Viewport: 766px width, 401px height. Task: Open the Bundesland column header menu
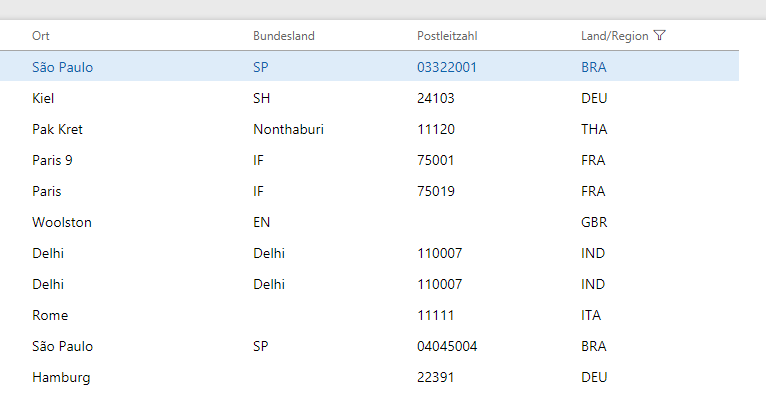(283, 36)
